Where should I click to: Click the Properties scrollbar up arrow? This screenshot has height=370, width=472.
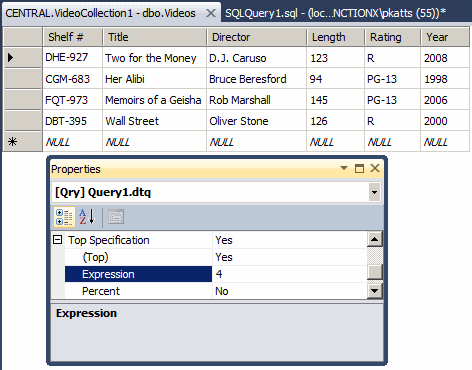point(374,239)
